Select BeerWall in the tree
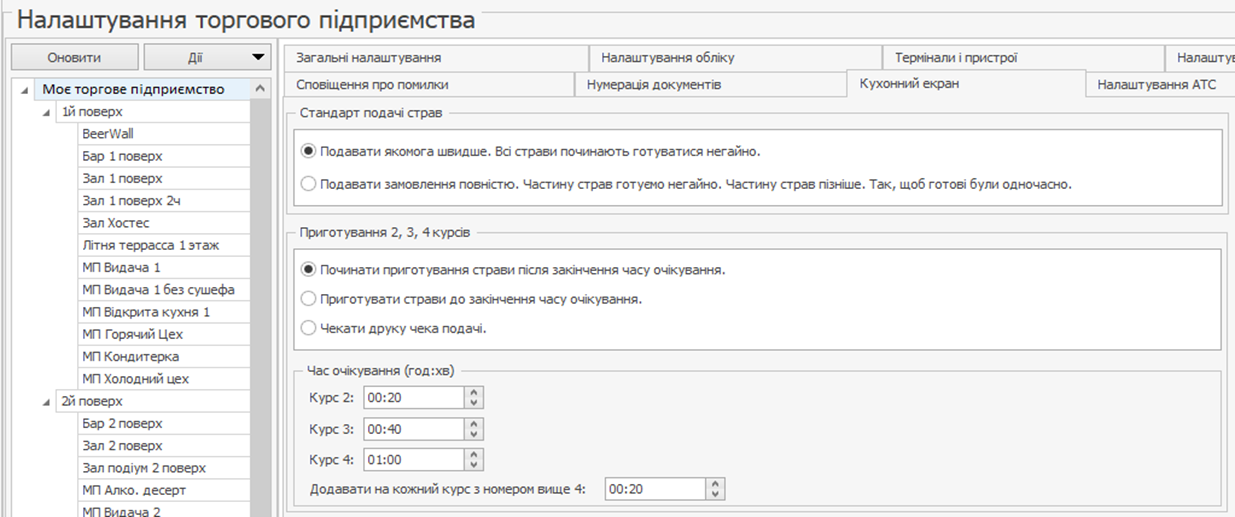 tap(108, 133)
